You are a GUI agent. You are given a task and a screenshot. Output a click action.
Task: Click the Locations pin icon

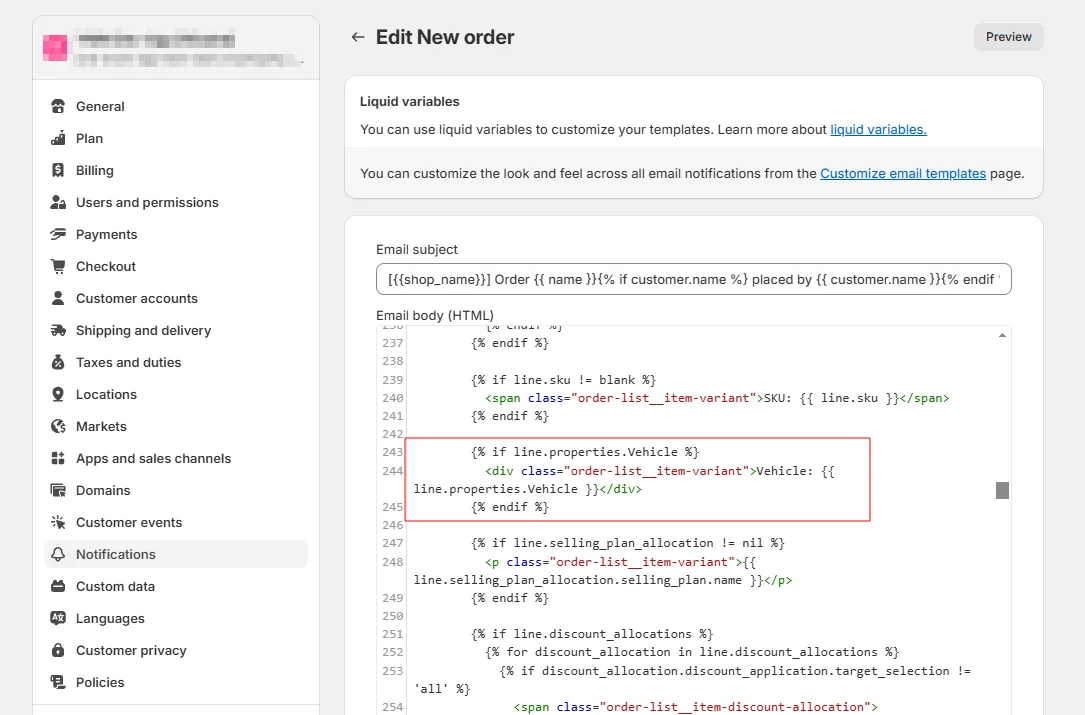click(58, 394)
